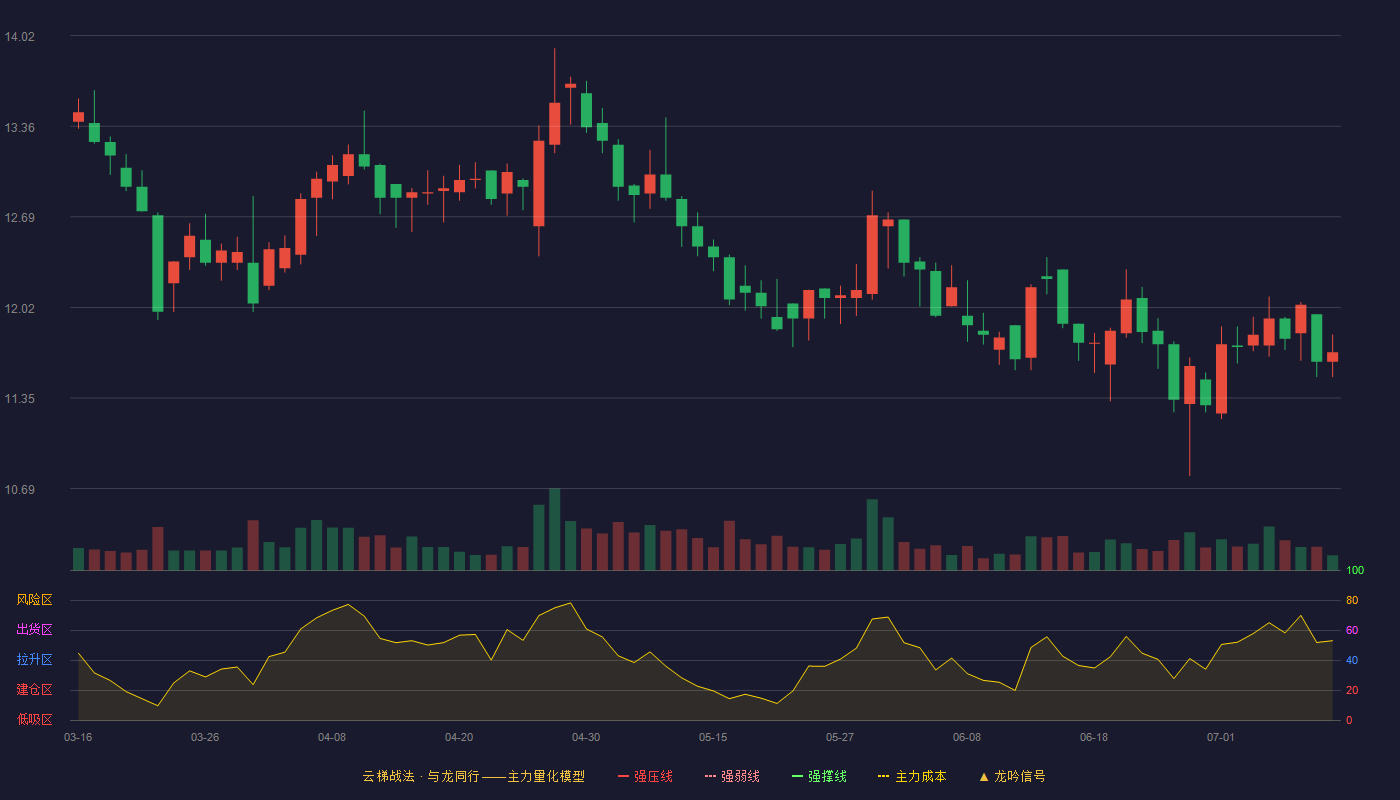The width and height of the screenshot is (1400, 800).
Task: Click the 拉升区 zone label
Action: point(34,660)
